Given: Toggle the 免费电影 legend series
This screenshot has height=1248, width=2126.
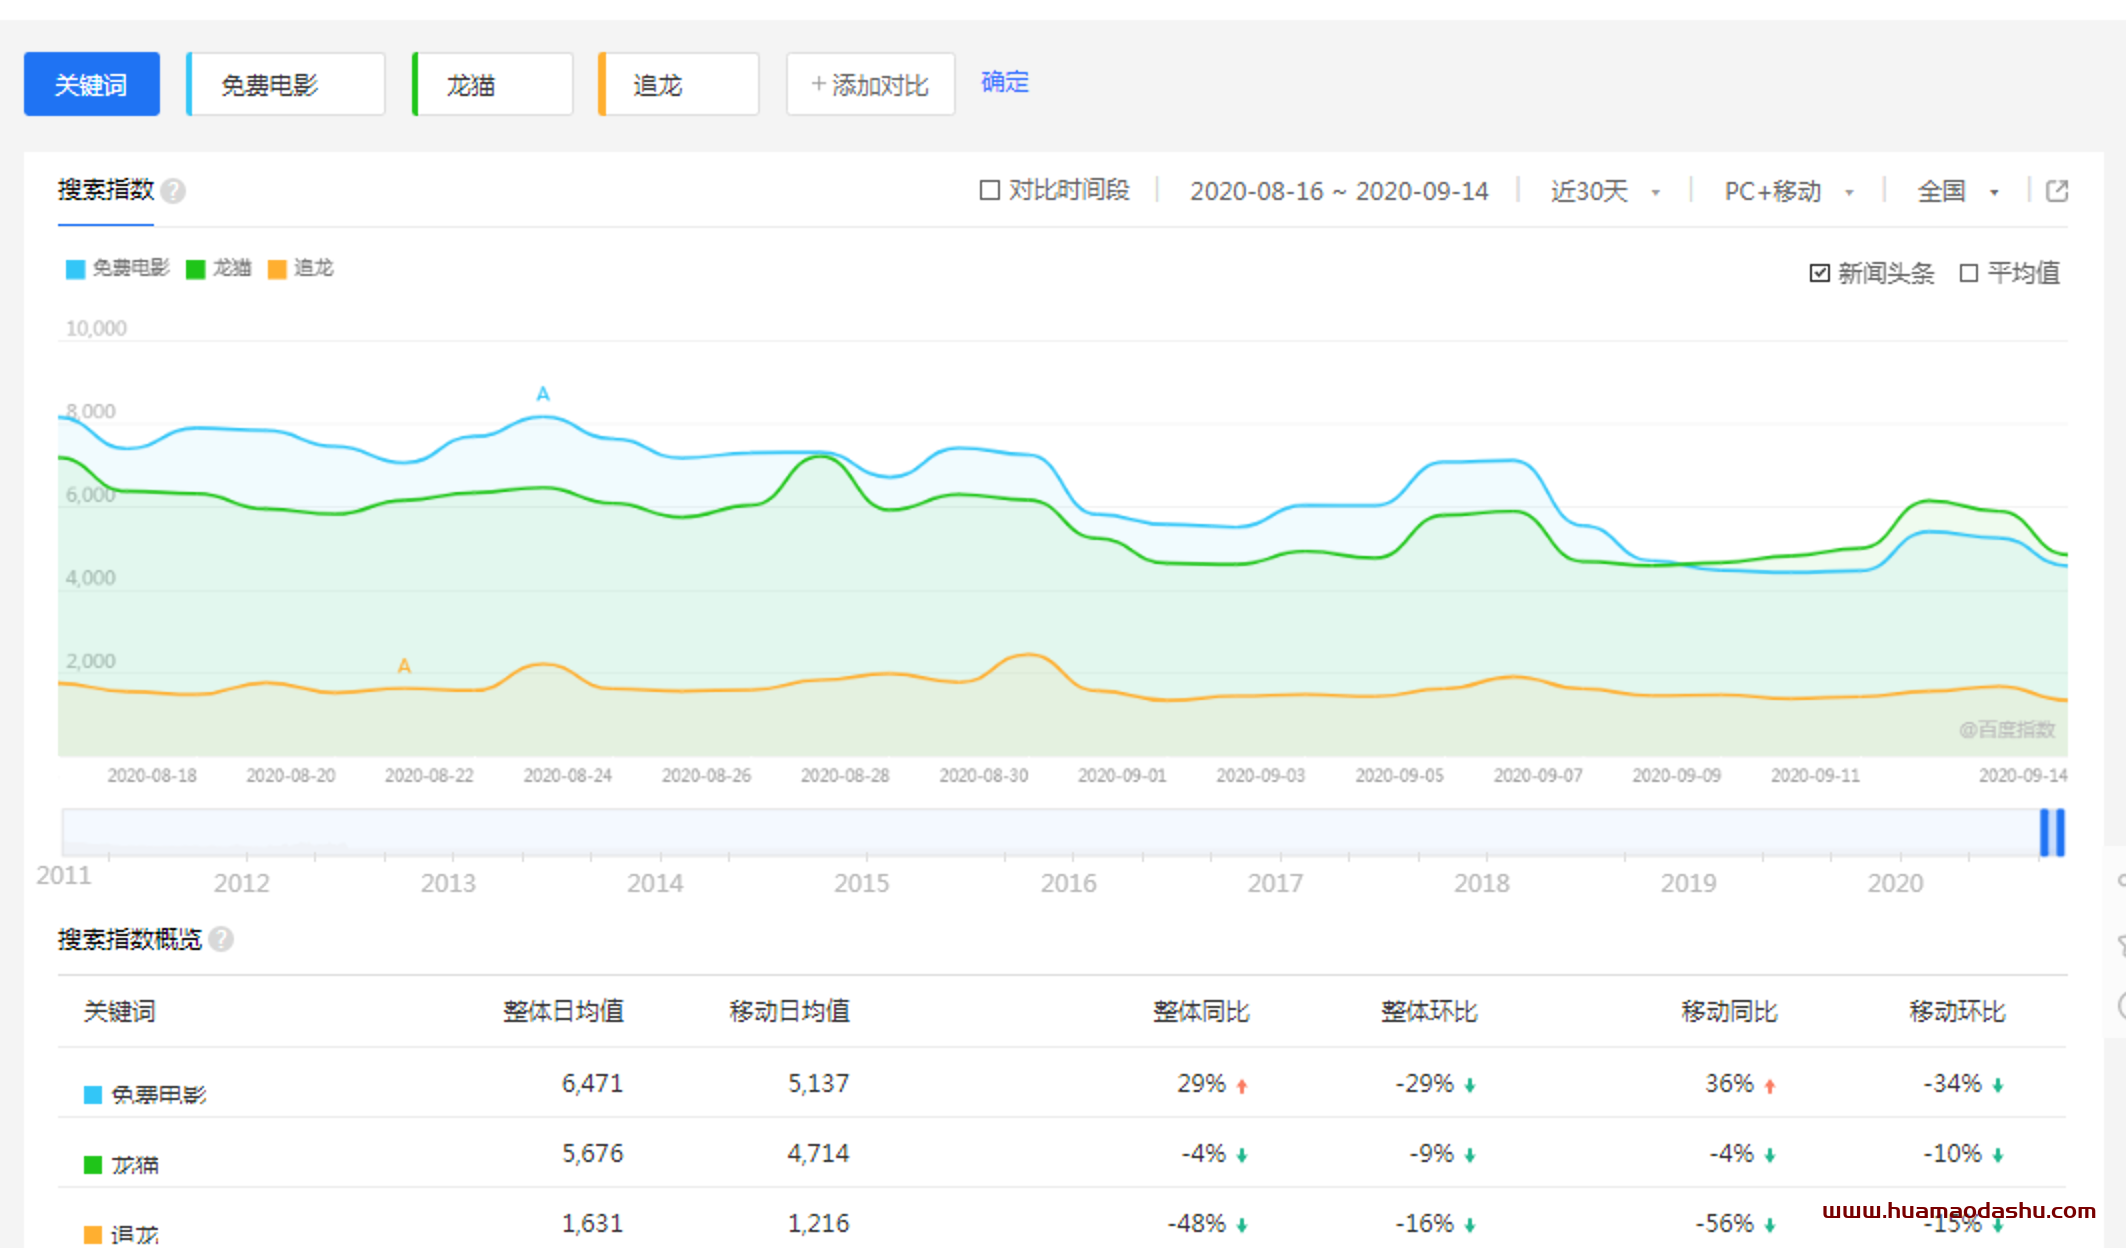Looking at the screenshot, I should tap(118, 268).
